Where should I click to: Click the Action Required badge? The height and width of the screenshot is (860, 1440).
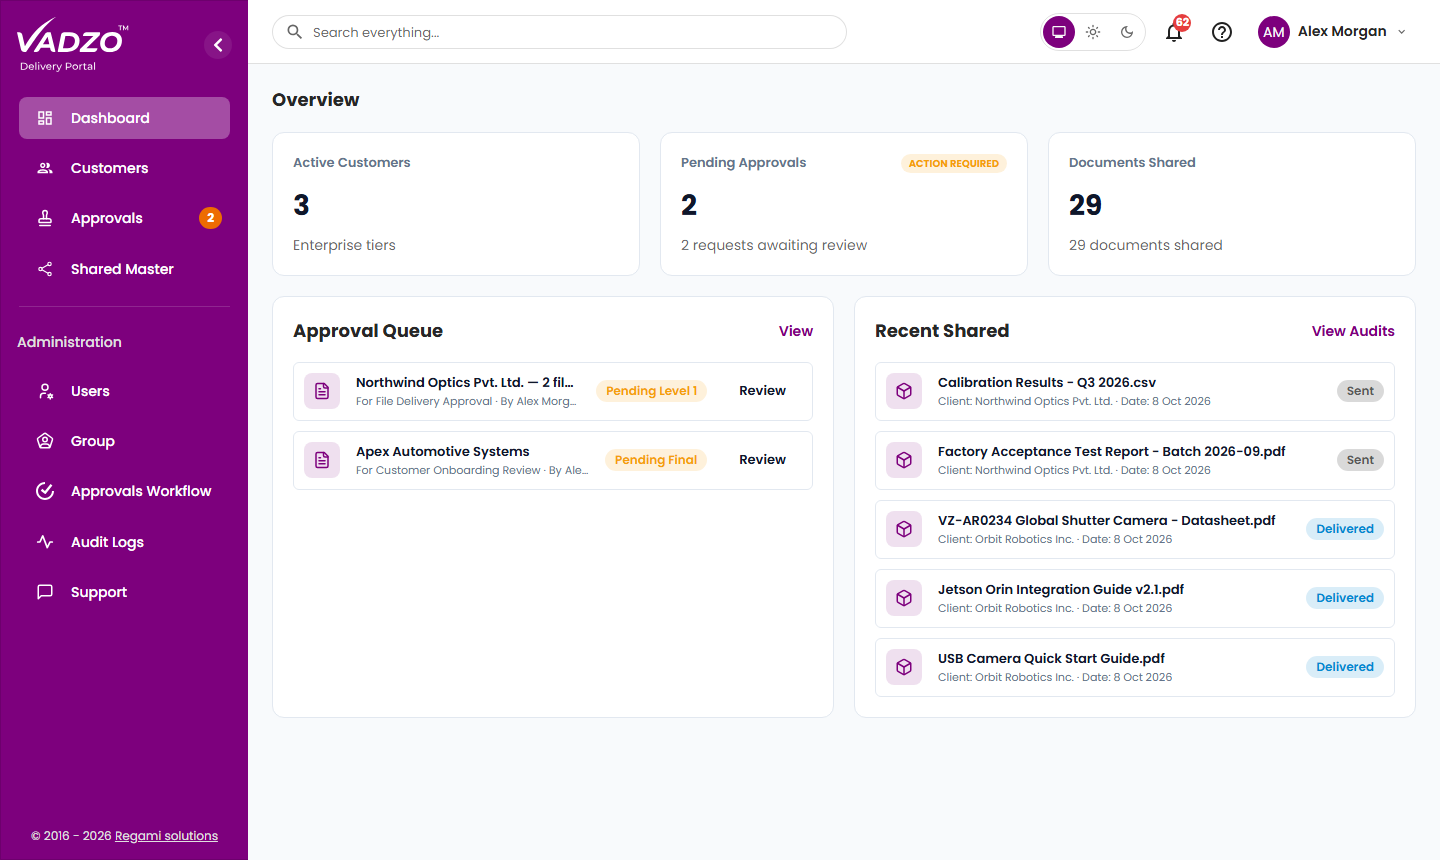pyautogui.click(x=954, y=164)
